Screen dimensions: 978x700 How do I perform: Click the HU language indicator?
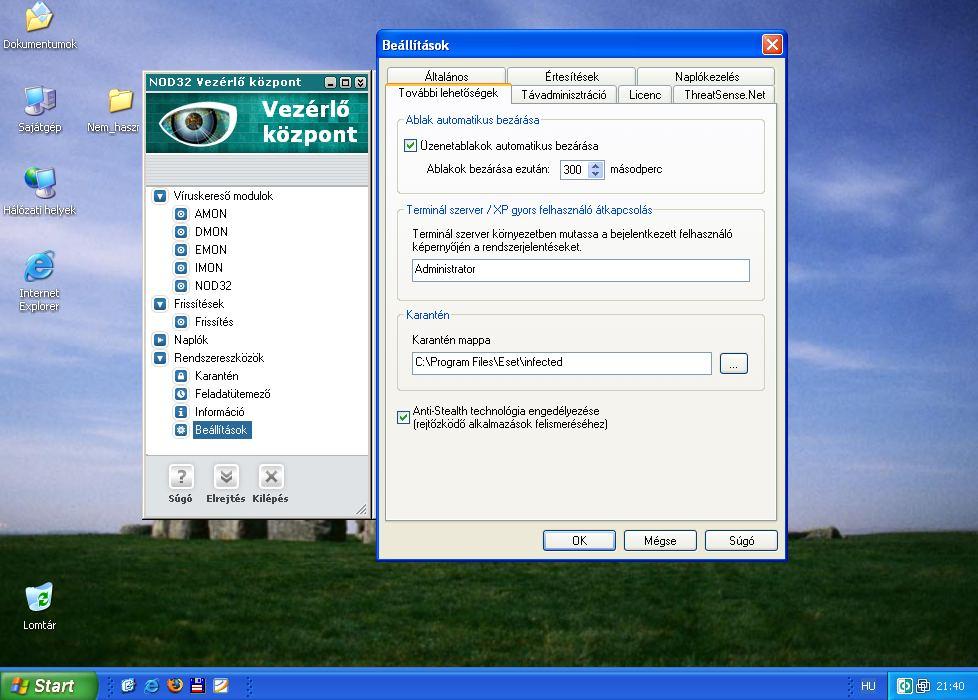(868, 686)
